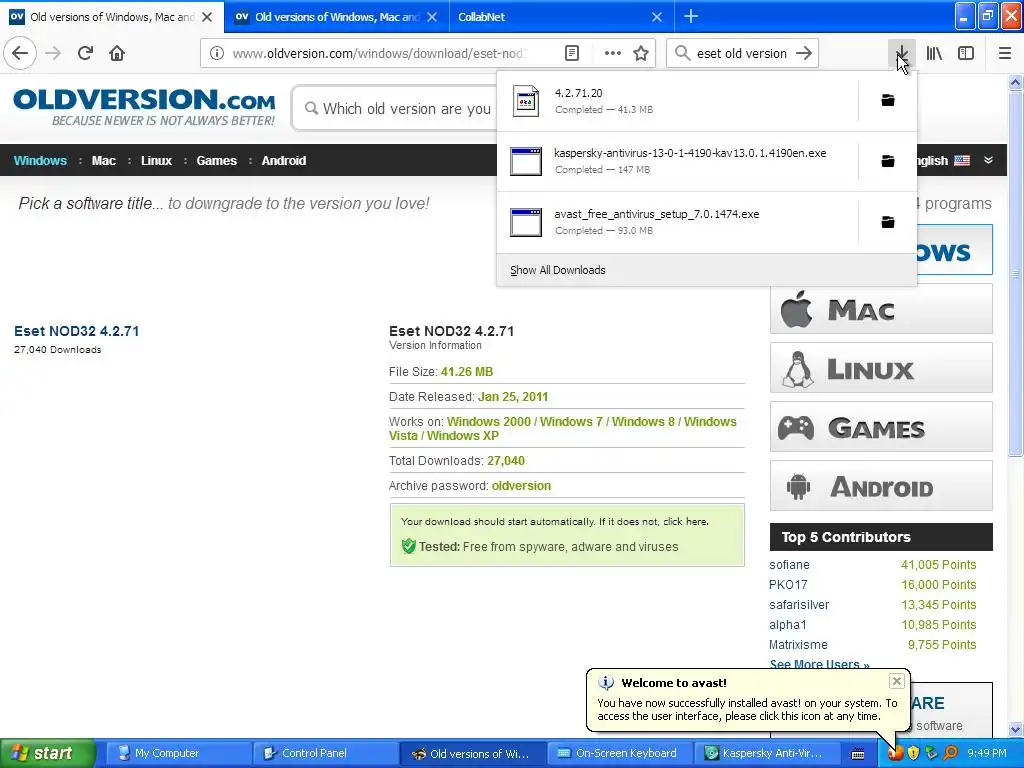Click the yellow security shield tray icon
Screen dimensions: 1024x768
point(914,754)
